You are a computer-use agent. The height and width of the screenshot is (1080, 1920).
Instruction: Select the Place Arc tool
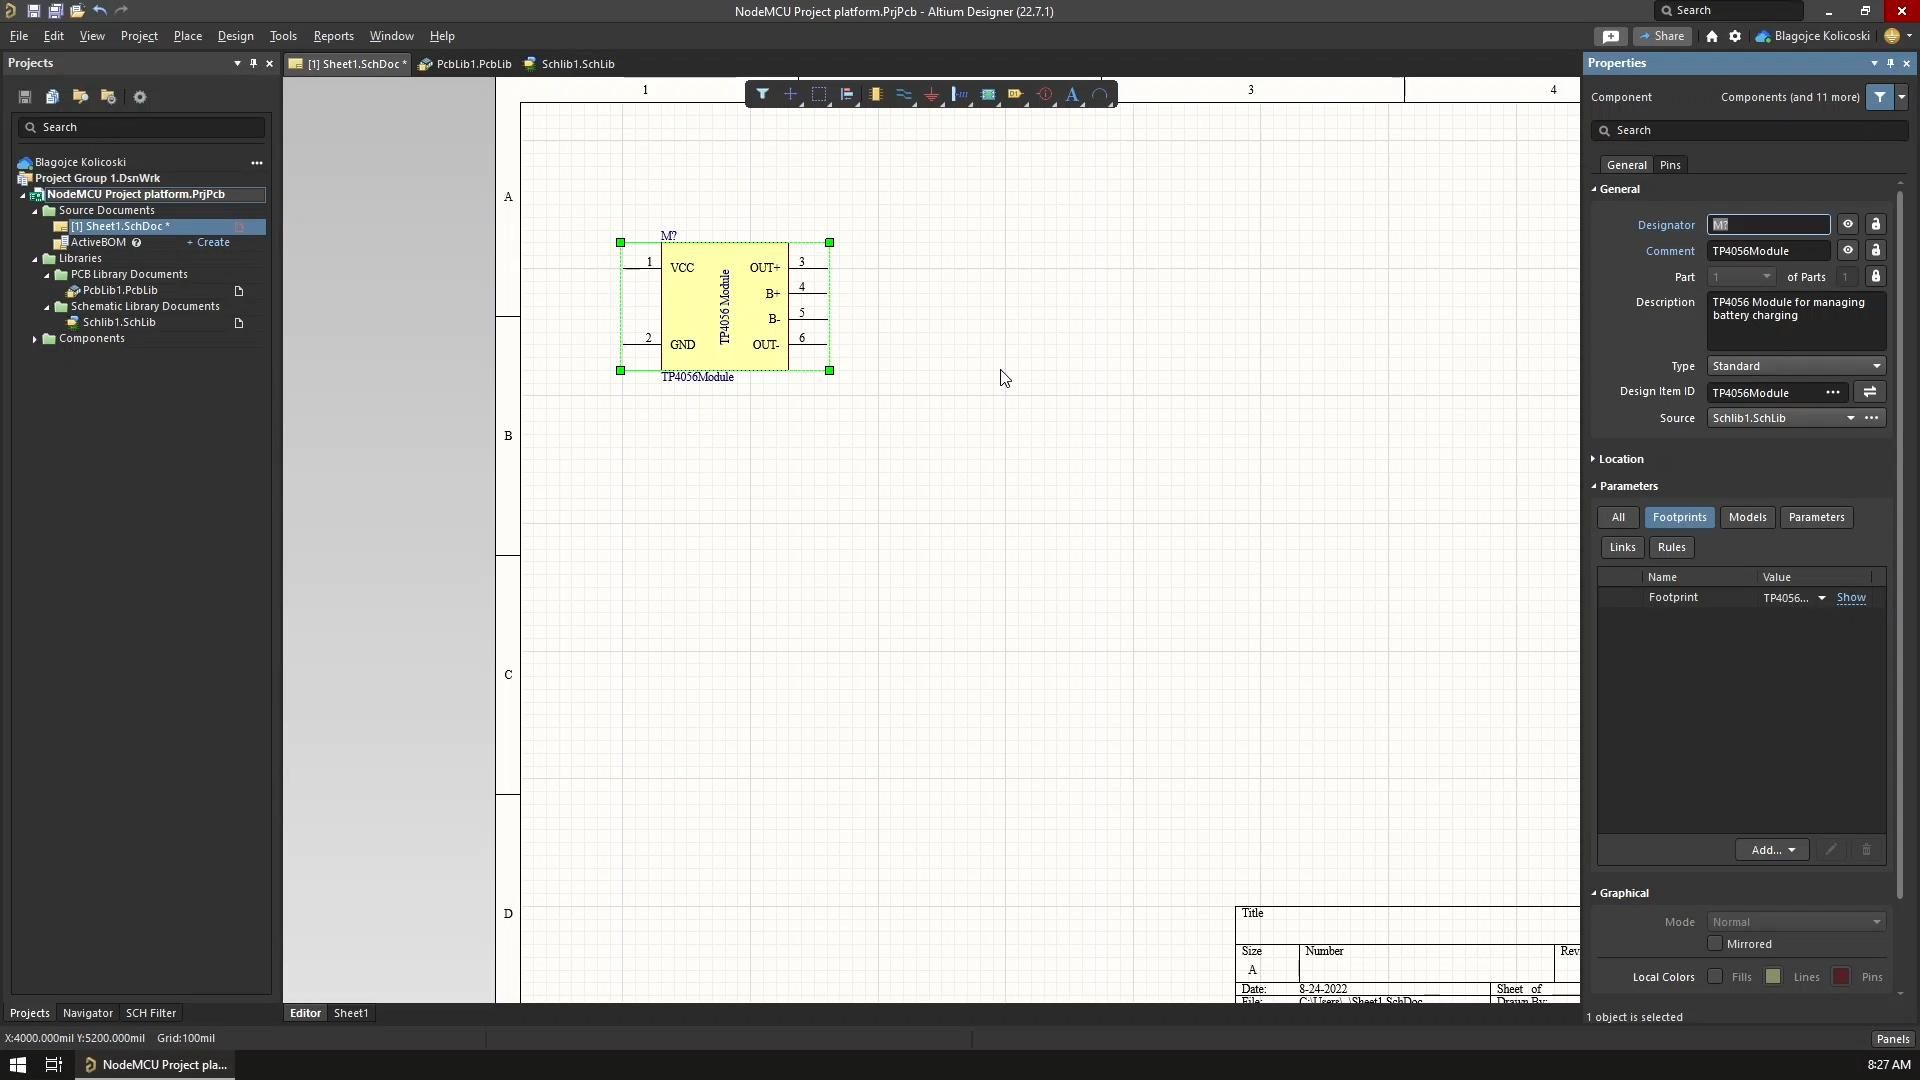[x=1100, y=94]
